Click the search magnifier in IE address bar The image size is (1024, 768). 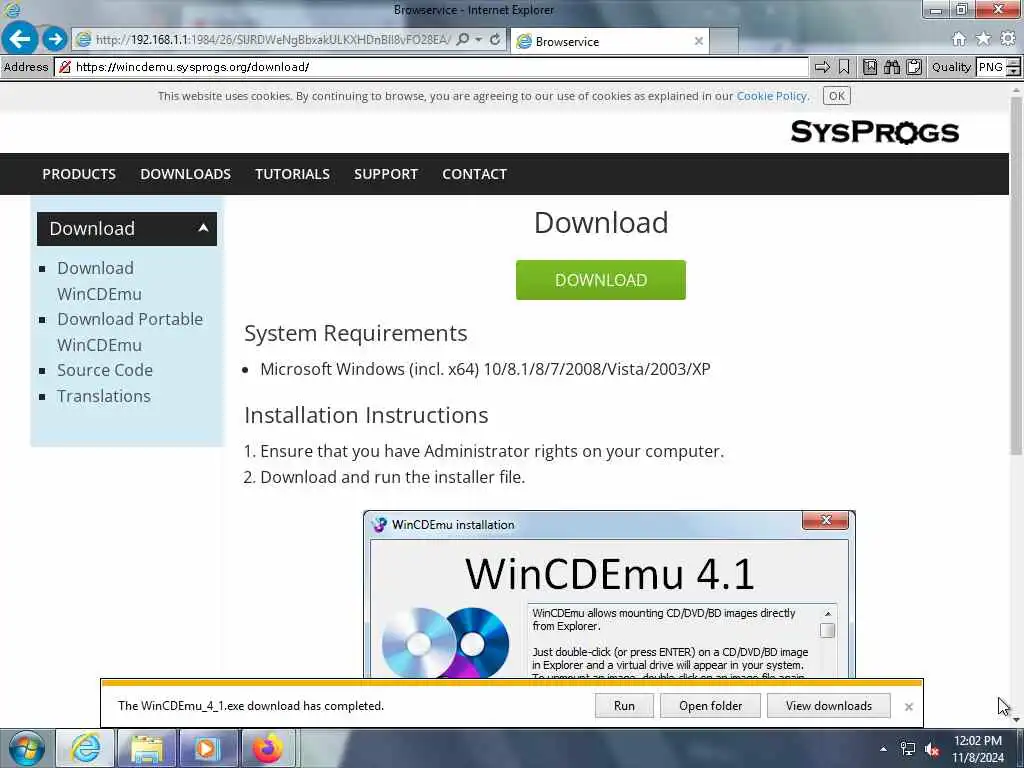pyautogui.click(x=463, y=40)
